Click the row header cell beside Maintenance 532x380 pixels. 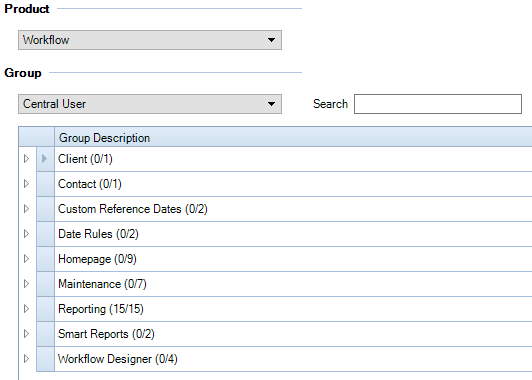(45, 284)
